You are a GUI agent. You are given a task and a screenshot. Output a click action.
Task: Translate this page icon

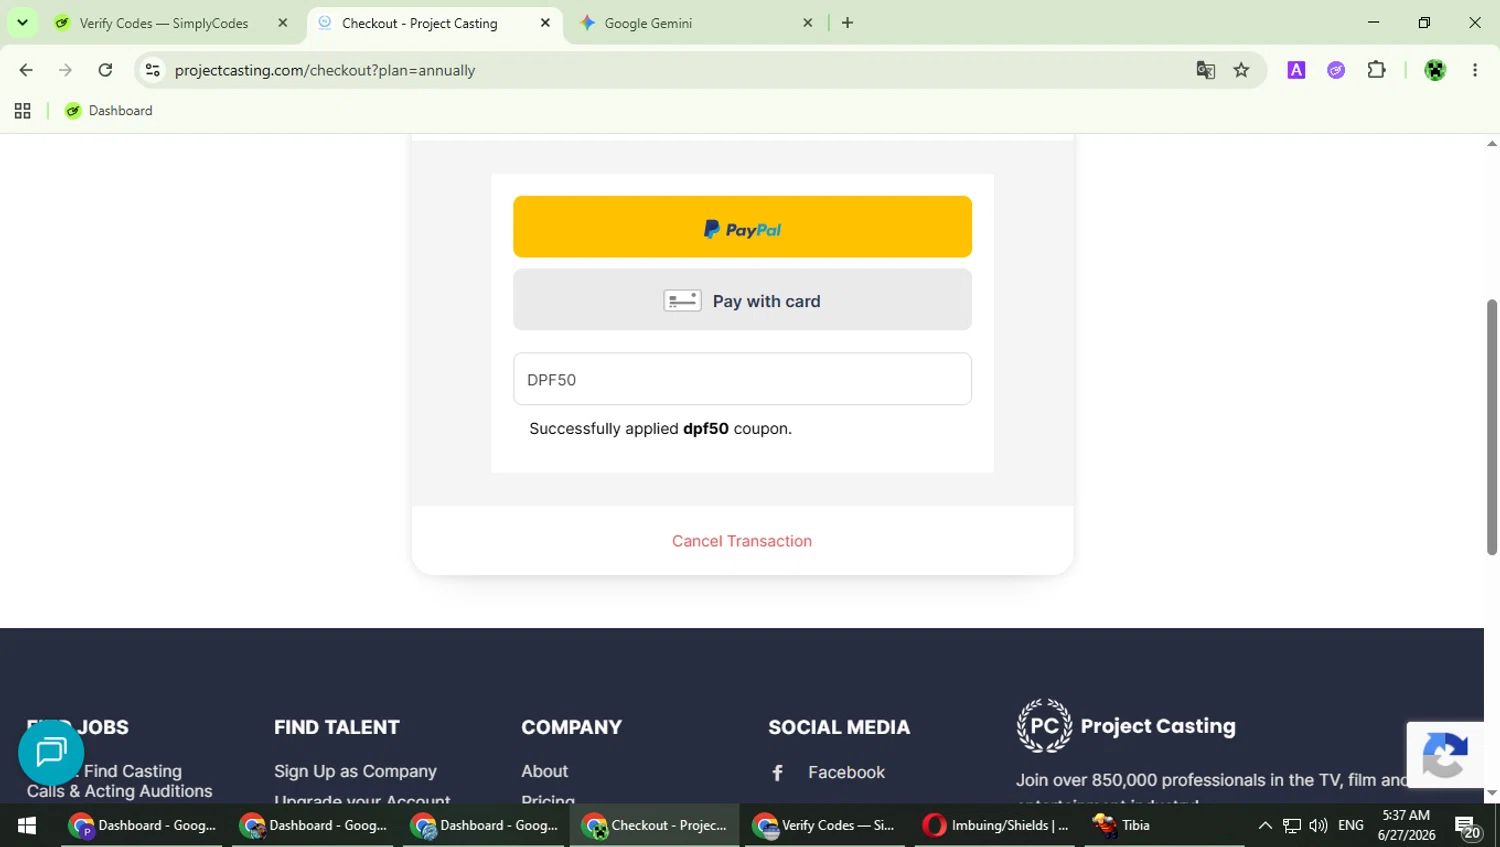[x=1206, y=70]
